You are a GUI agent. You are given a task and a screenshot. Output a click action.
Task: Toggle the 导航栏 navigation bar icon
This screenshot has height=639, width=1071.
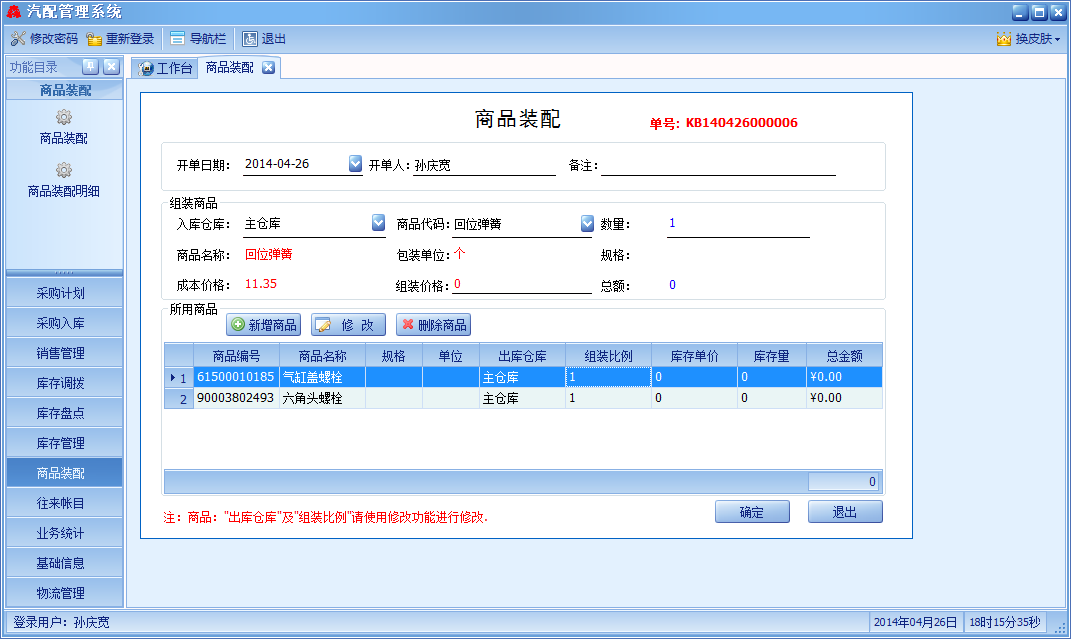(178, 39)
